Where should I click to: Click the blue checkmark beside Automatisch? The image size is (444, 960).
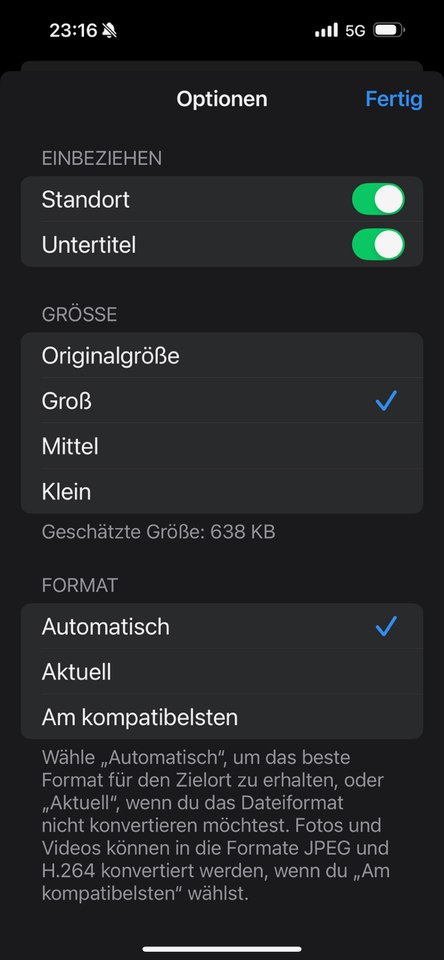(386, 626)
